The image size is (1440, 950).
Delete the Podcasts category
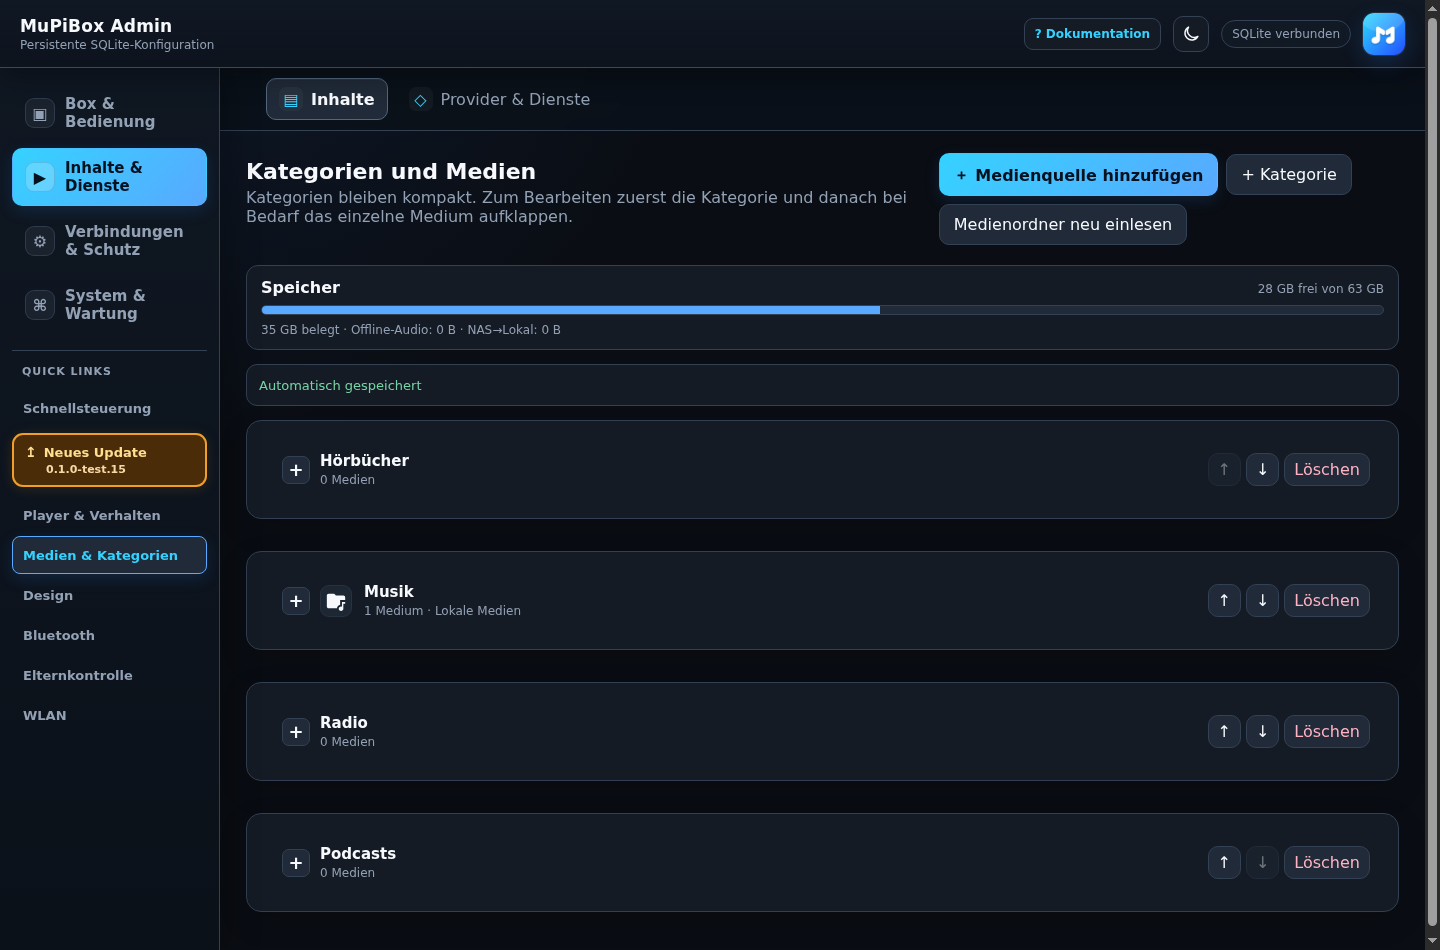[x=1327, y=863]
